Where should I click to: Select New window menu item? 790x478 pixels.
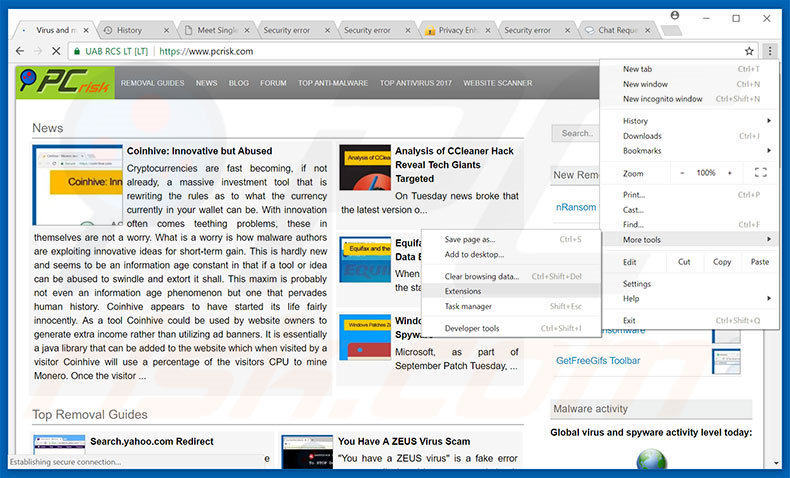pos(690,84)
